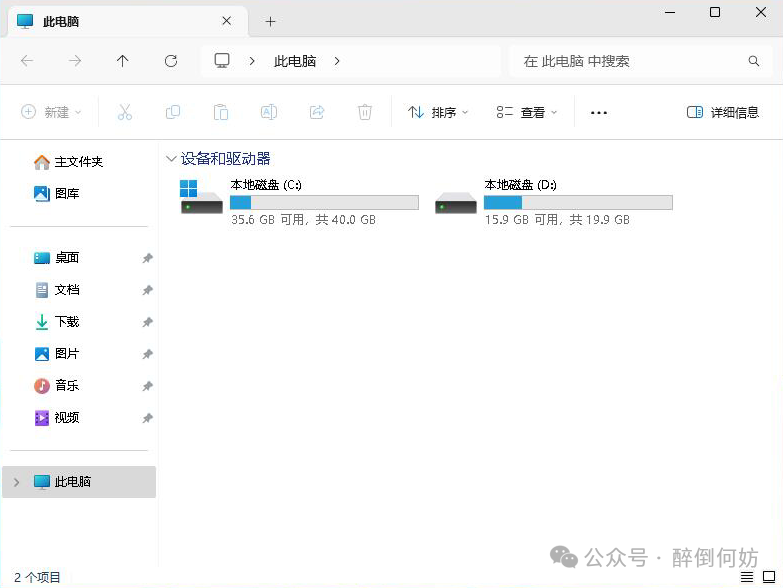Select 下载 in the sidebar

point(67,322)
